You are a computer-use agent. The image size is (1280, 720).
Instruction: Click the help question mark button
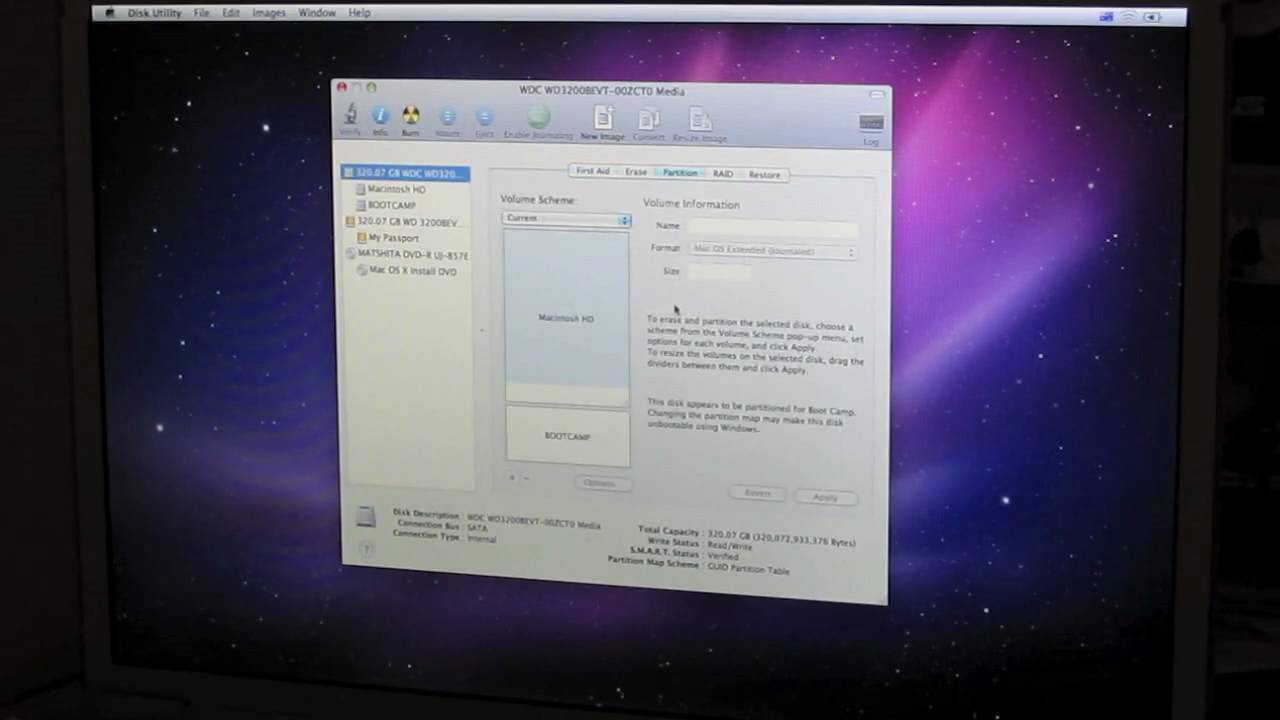(x=365, y=549)
